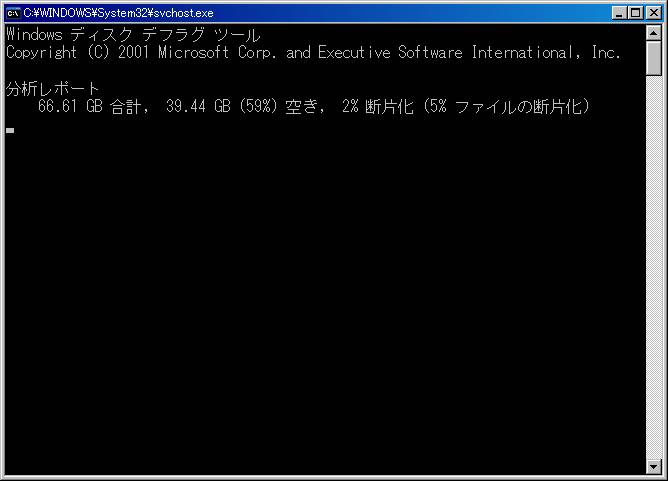Maximize the svchost.exe console window
The width and height of the screenshot is (668, 481).
635,13
